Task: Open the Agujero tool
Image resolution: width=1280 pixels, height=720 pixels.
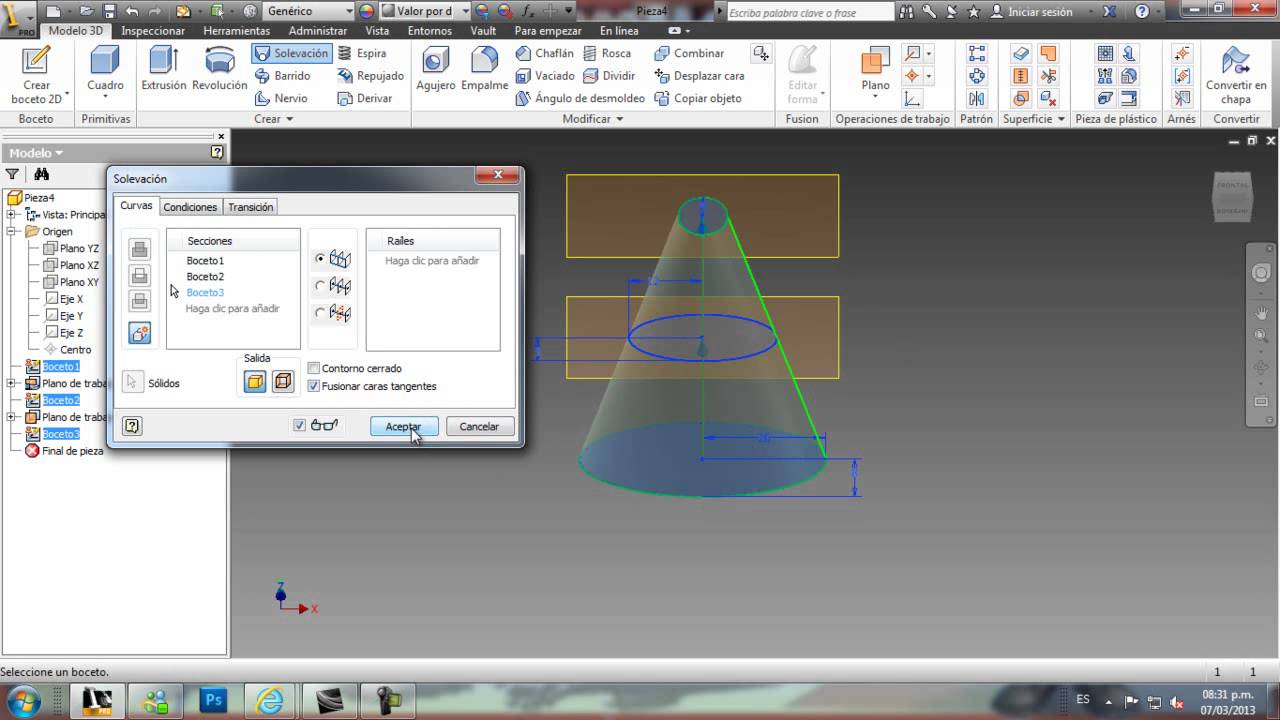Action: click(435, 70)
